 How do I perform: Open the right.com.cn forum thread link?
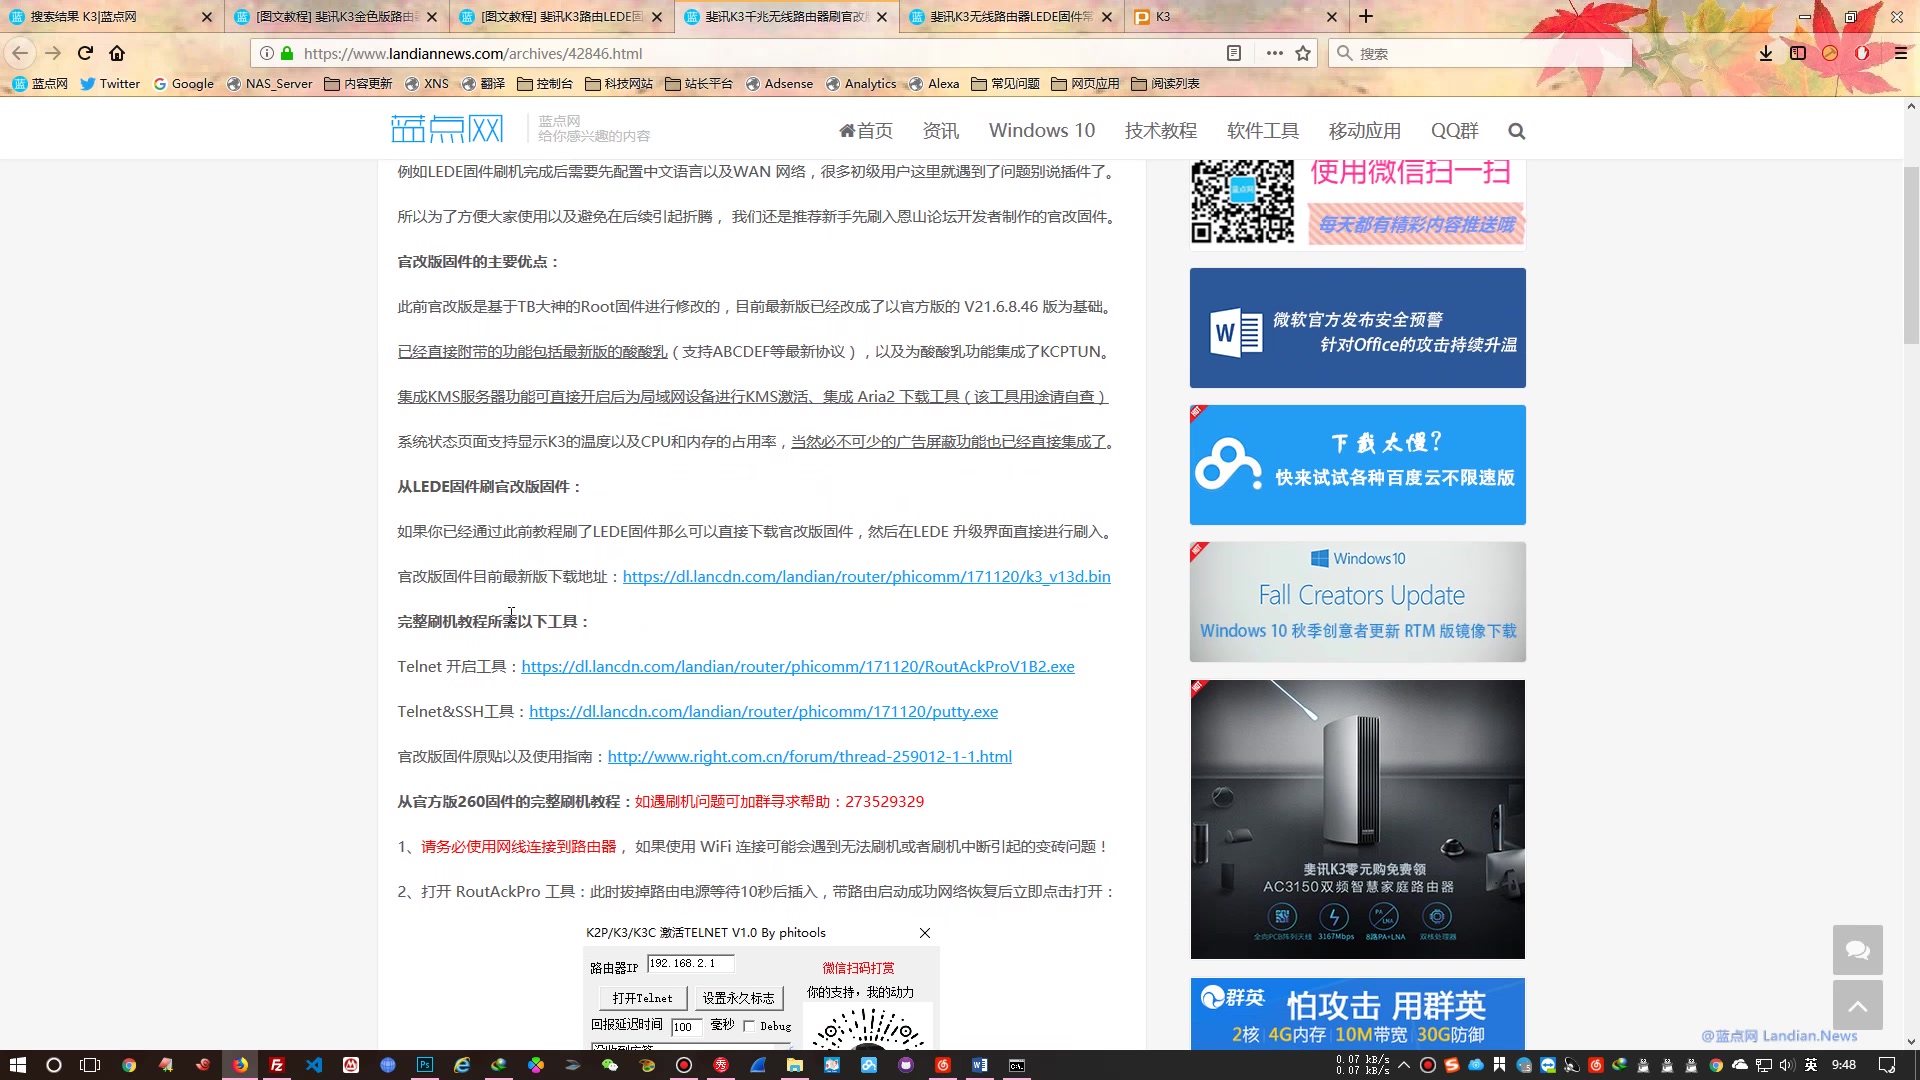(810, 756)
